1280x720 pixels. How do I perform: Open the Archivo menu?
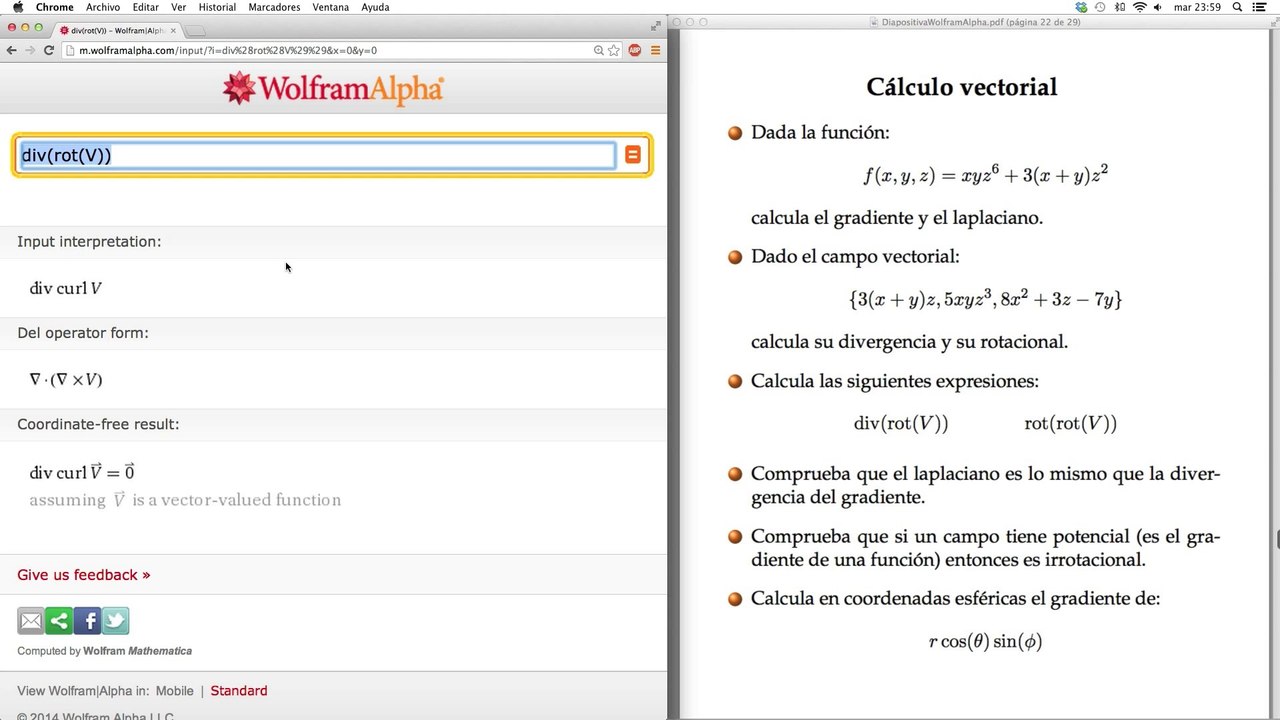[x=103, y=7]
